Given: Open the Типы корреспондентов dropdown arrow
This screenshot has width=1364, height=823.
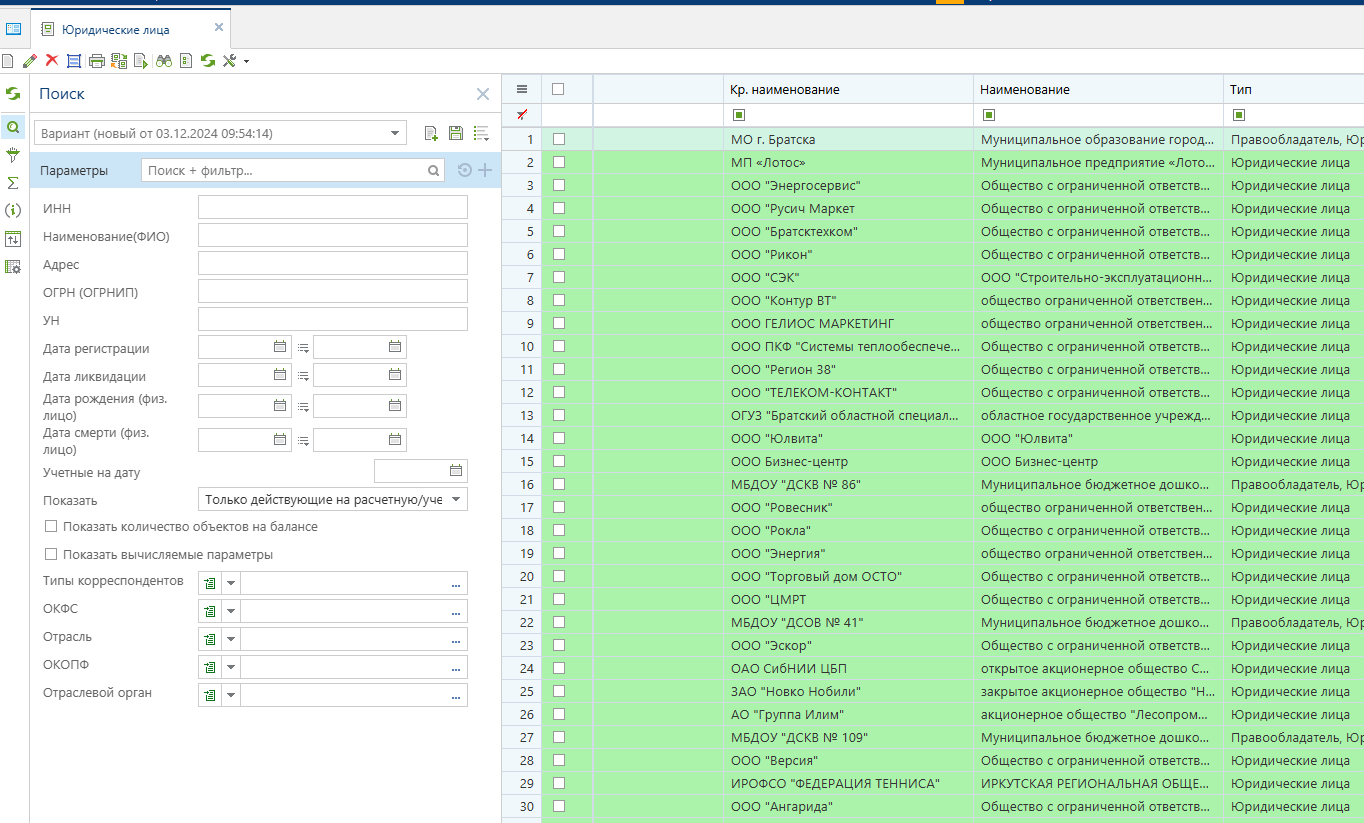Looking at the screenshot, I should click(x=231, y=583).
